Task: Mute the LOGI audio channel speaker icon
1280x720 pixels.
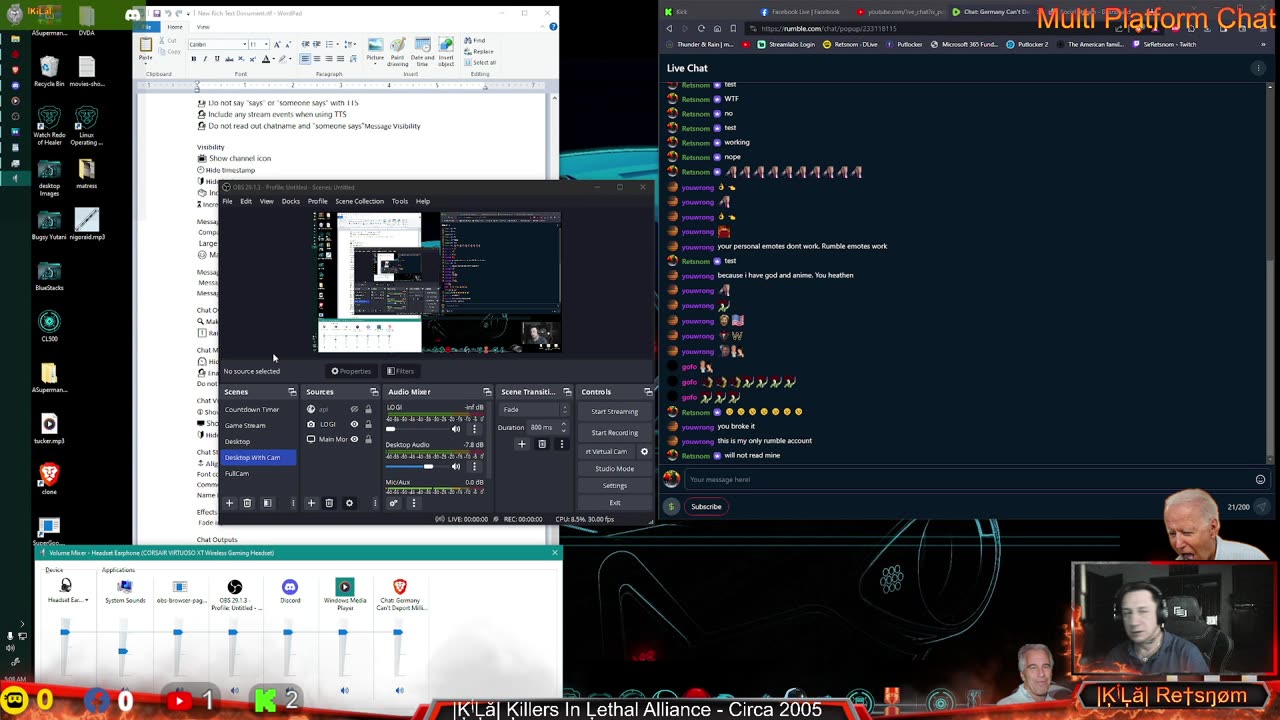Action: pos(457,428)
